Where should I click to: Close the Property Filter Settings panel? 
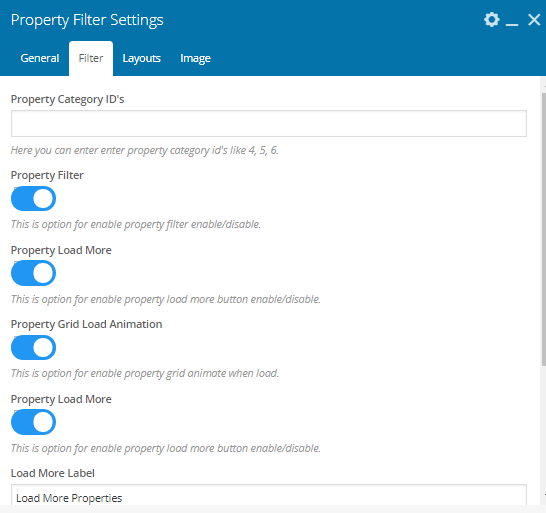(534, 20)
